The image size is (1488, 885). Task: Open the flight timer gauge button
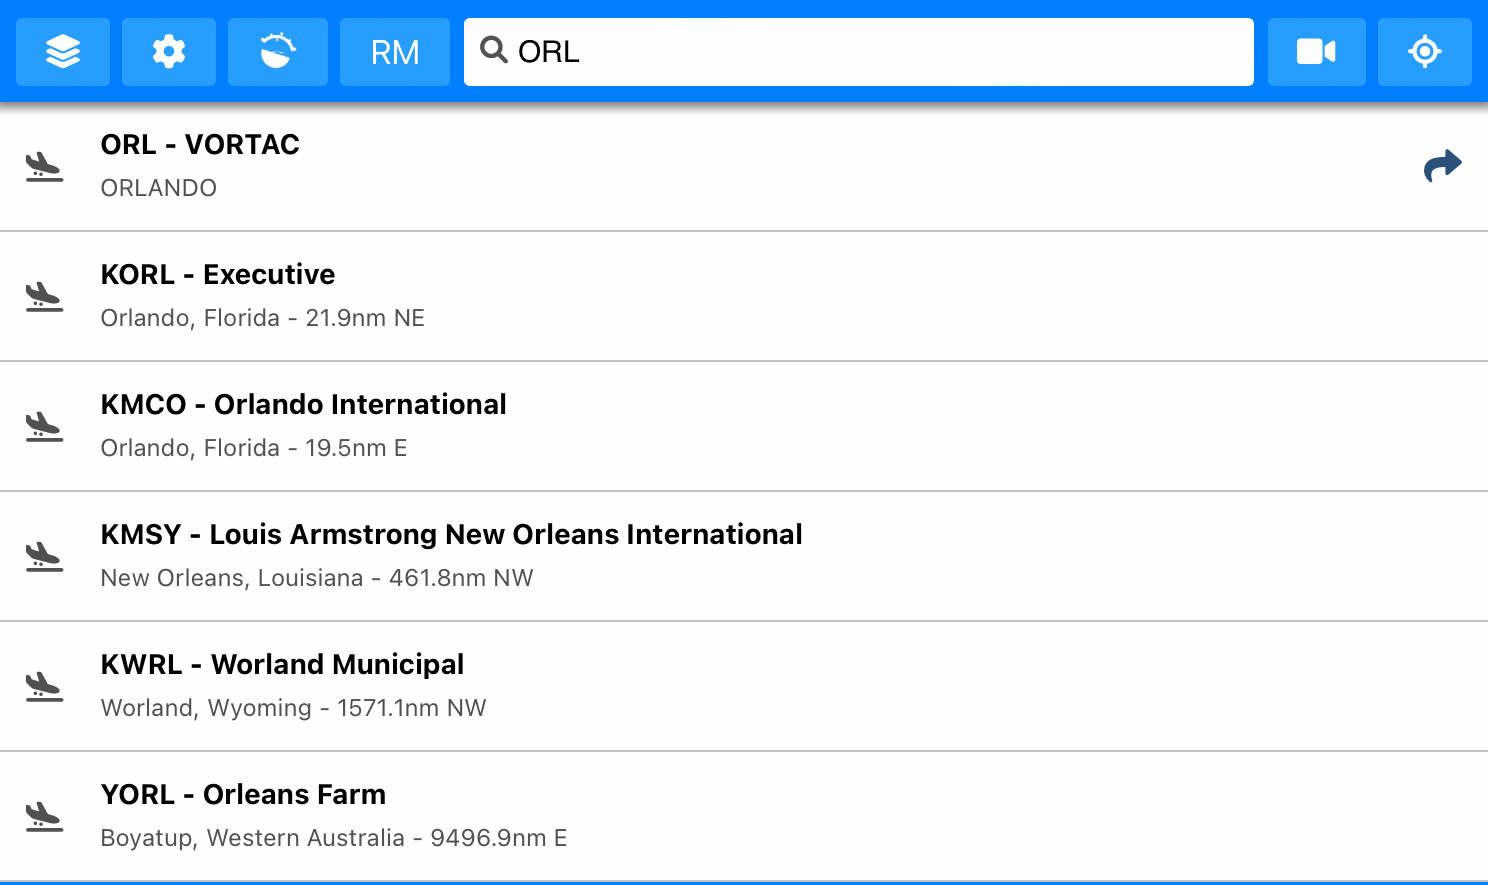[278, 51]
